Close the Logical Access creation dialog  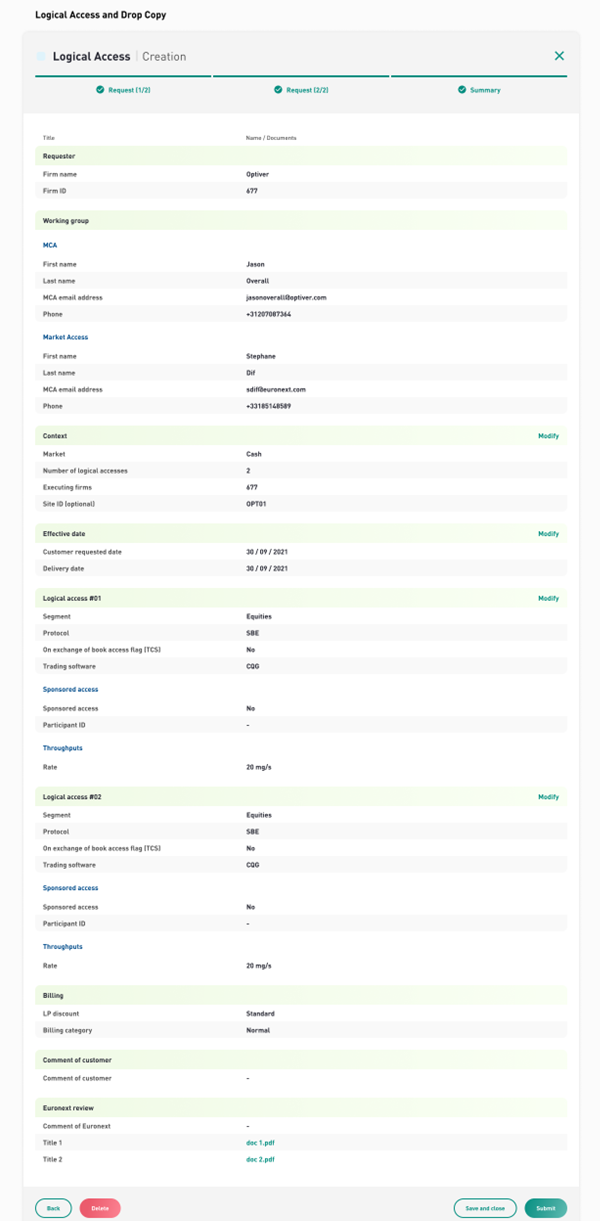559,56
